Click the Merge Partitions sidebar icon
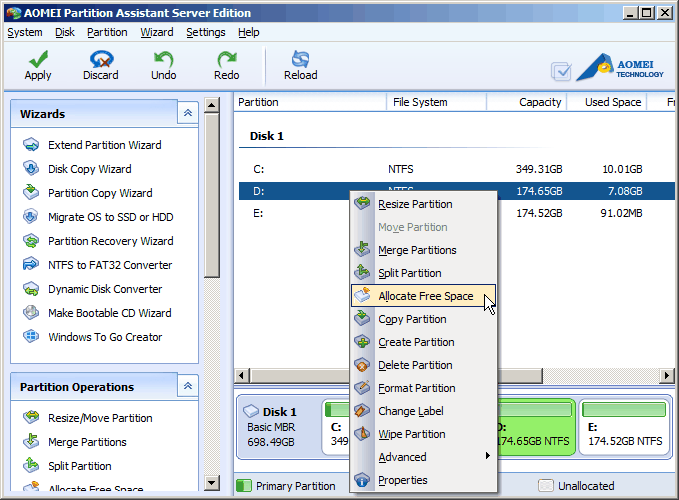The height and width of the screenshot is (500, 679). coord(31,442)
